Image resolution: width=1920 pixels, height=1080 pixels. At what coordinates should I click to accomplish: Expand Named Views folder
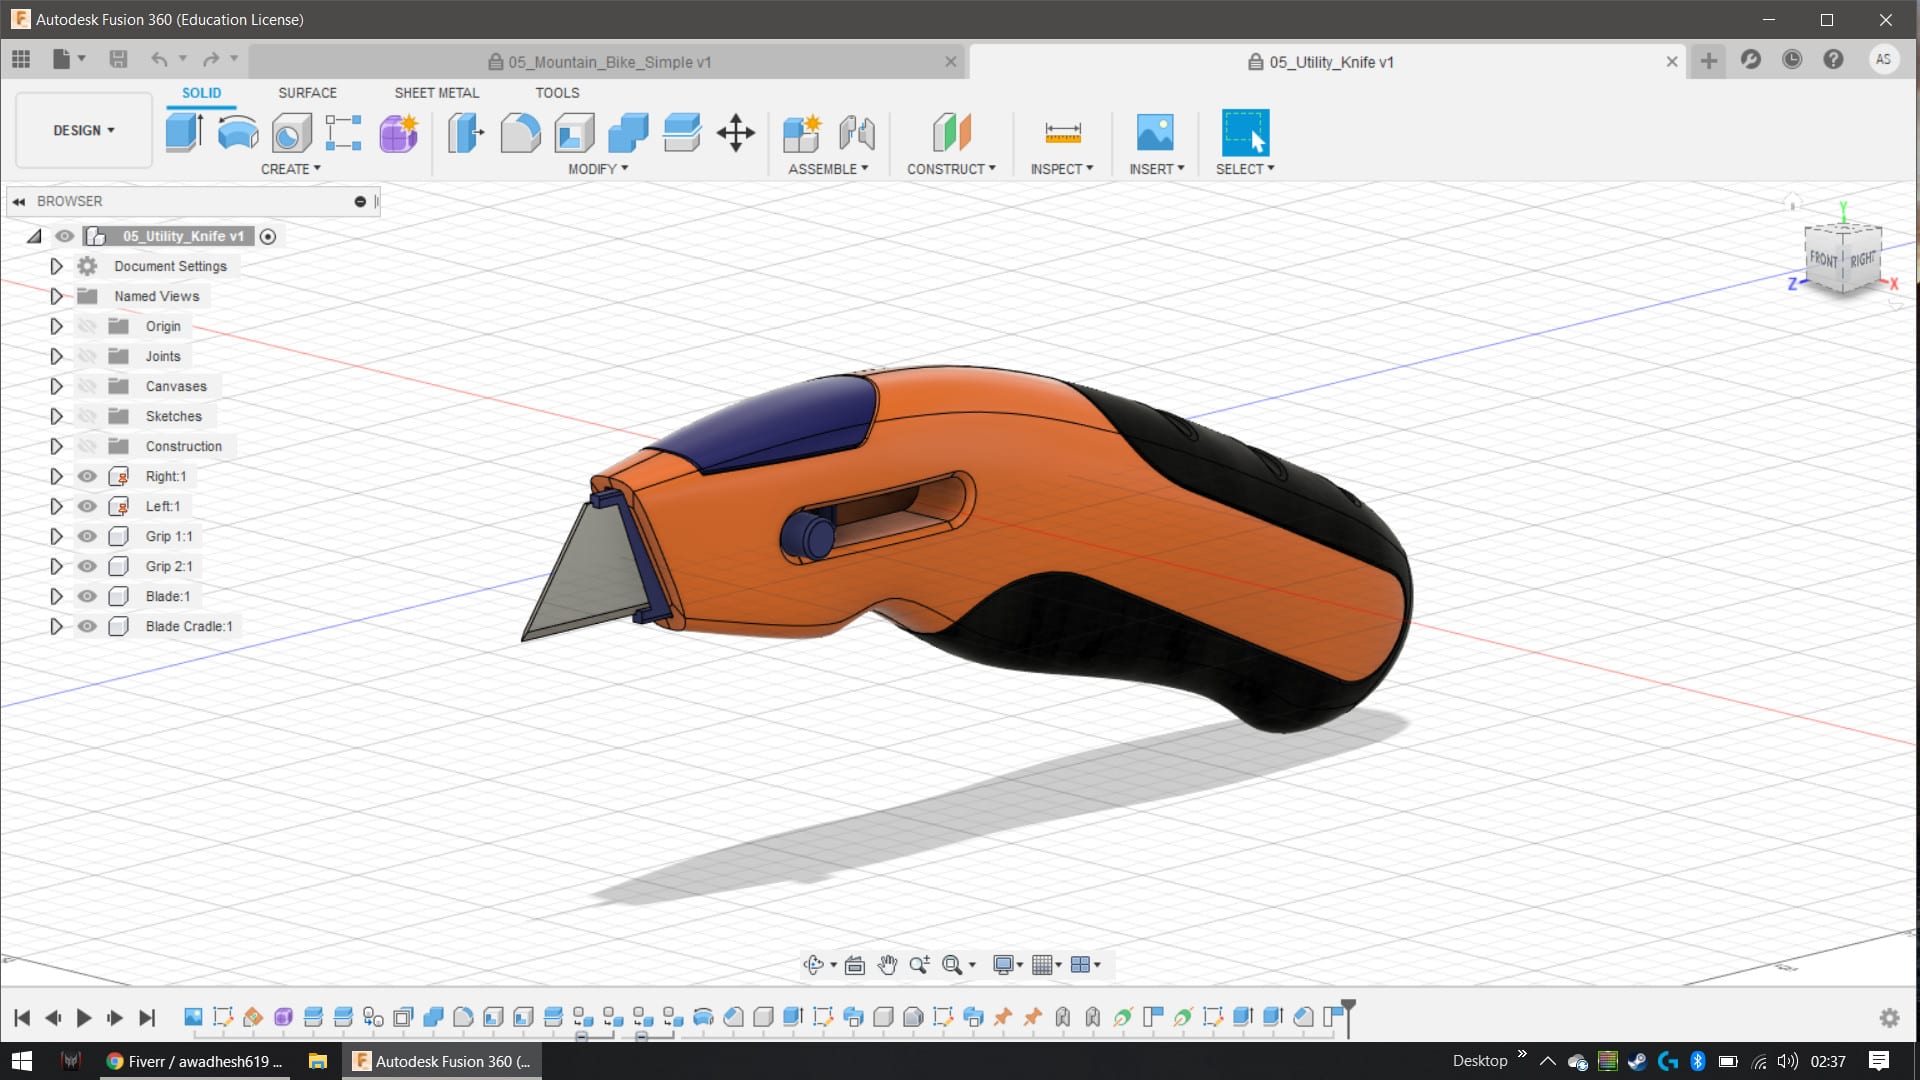(x=56, y=296)
